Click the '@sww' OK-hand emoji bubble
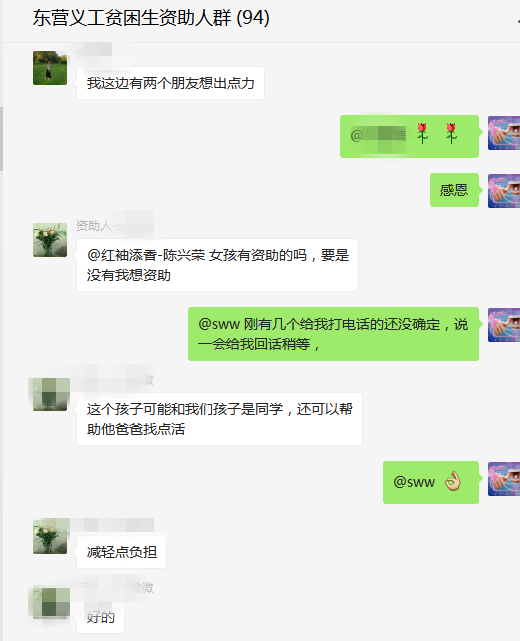 point(431,482)
